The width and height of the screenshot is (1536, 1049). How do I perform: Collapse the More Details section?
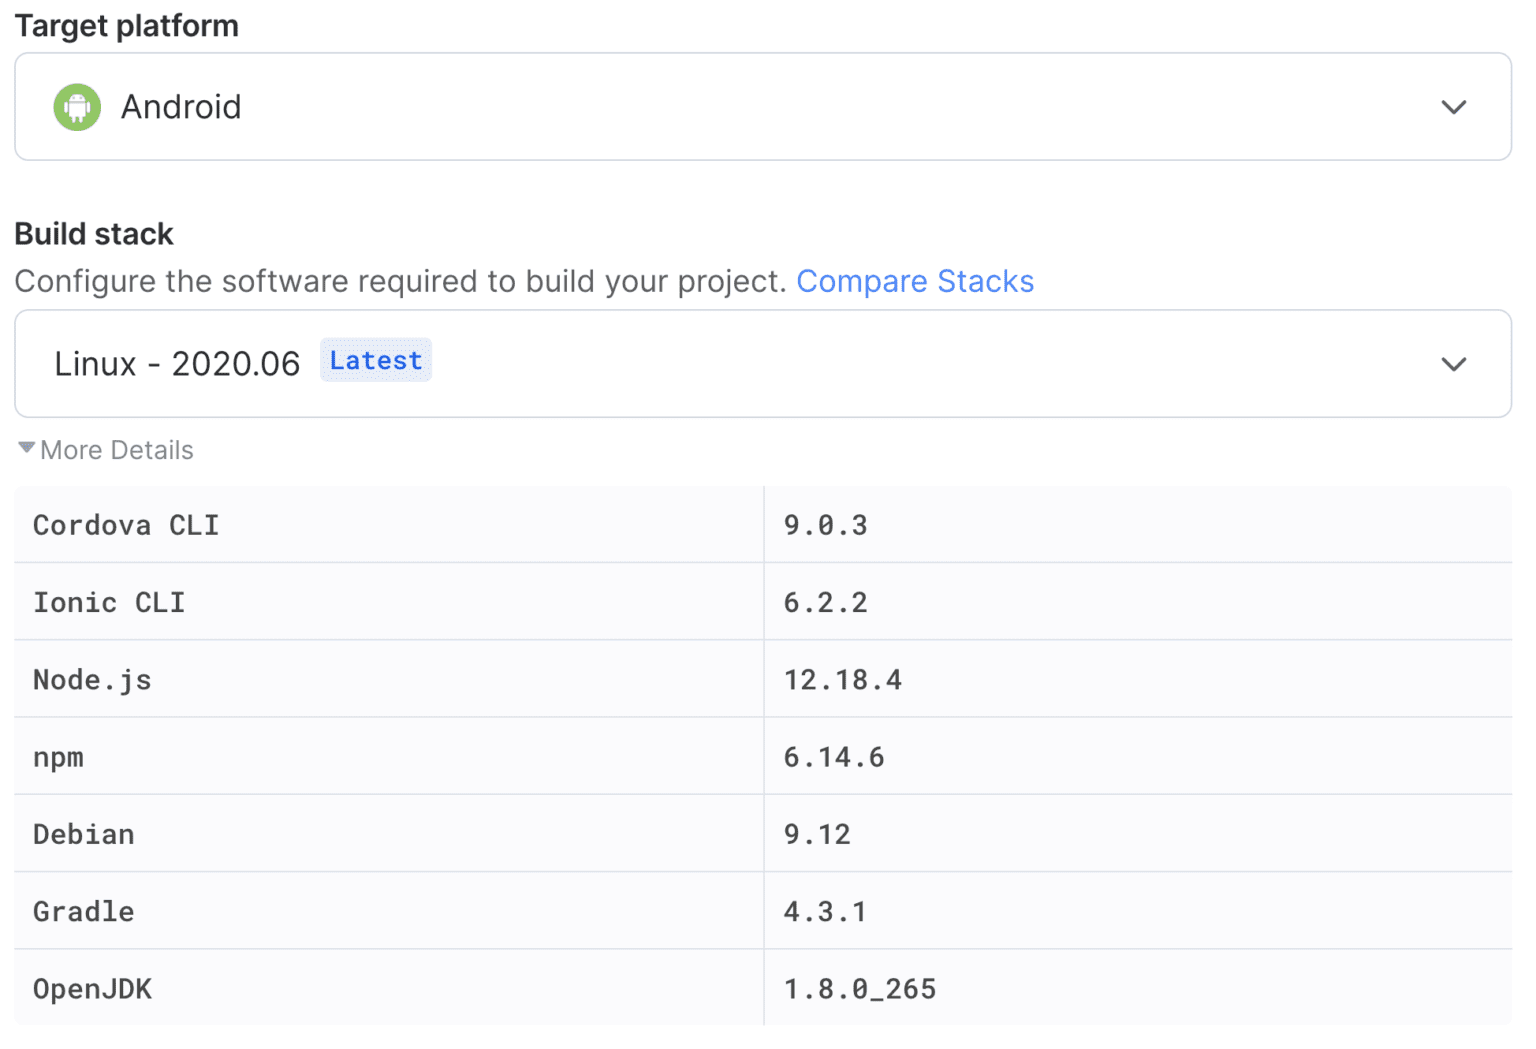click(106, 450)
